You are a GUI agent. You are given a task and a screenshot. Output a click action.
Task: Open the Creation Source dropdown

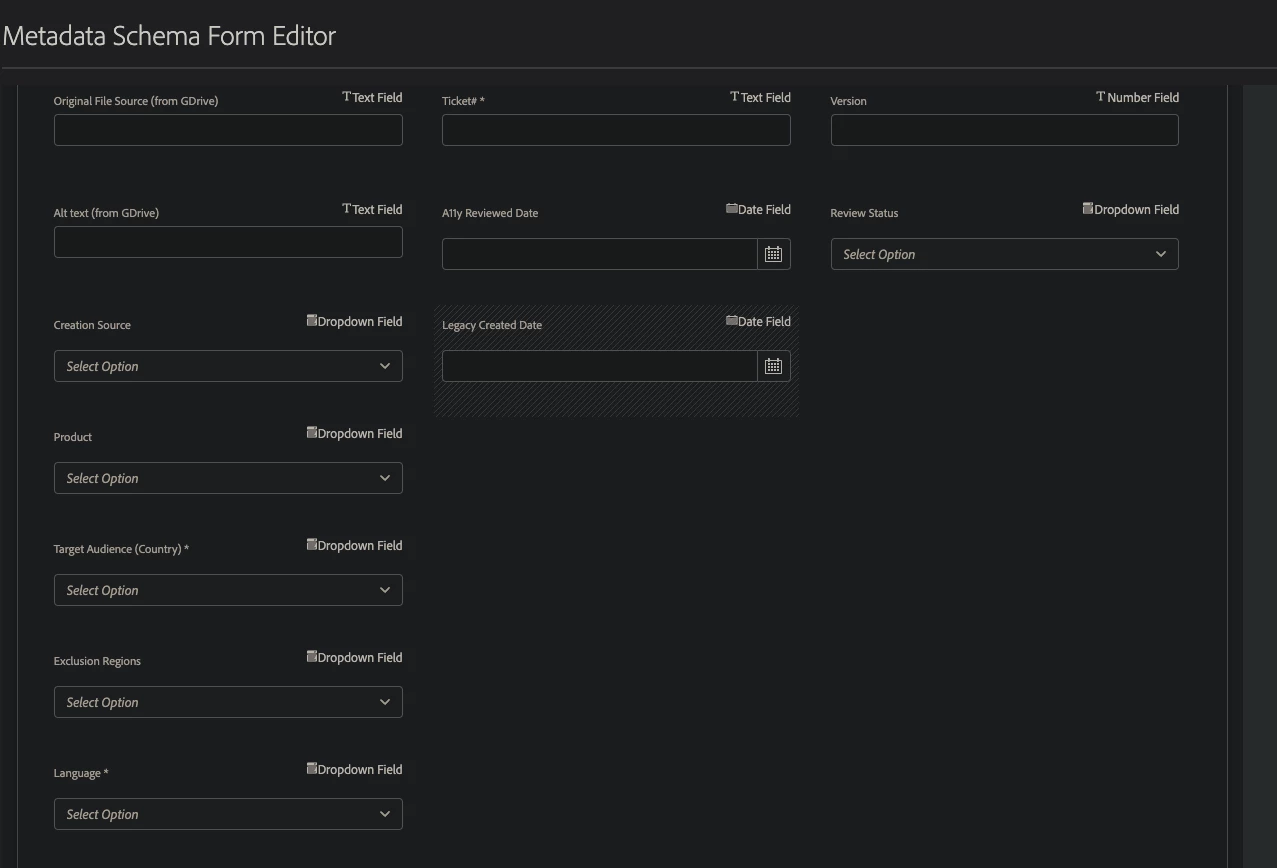[x=228, y=366]
